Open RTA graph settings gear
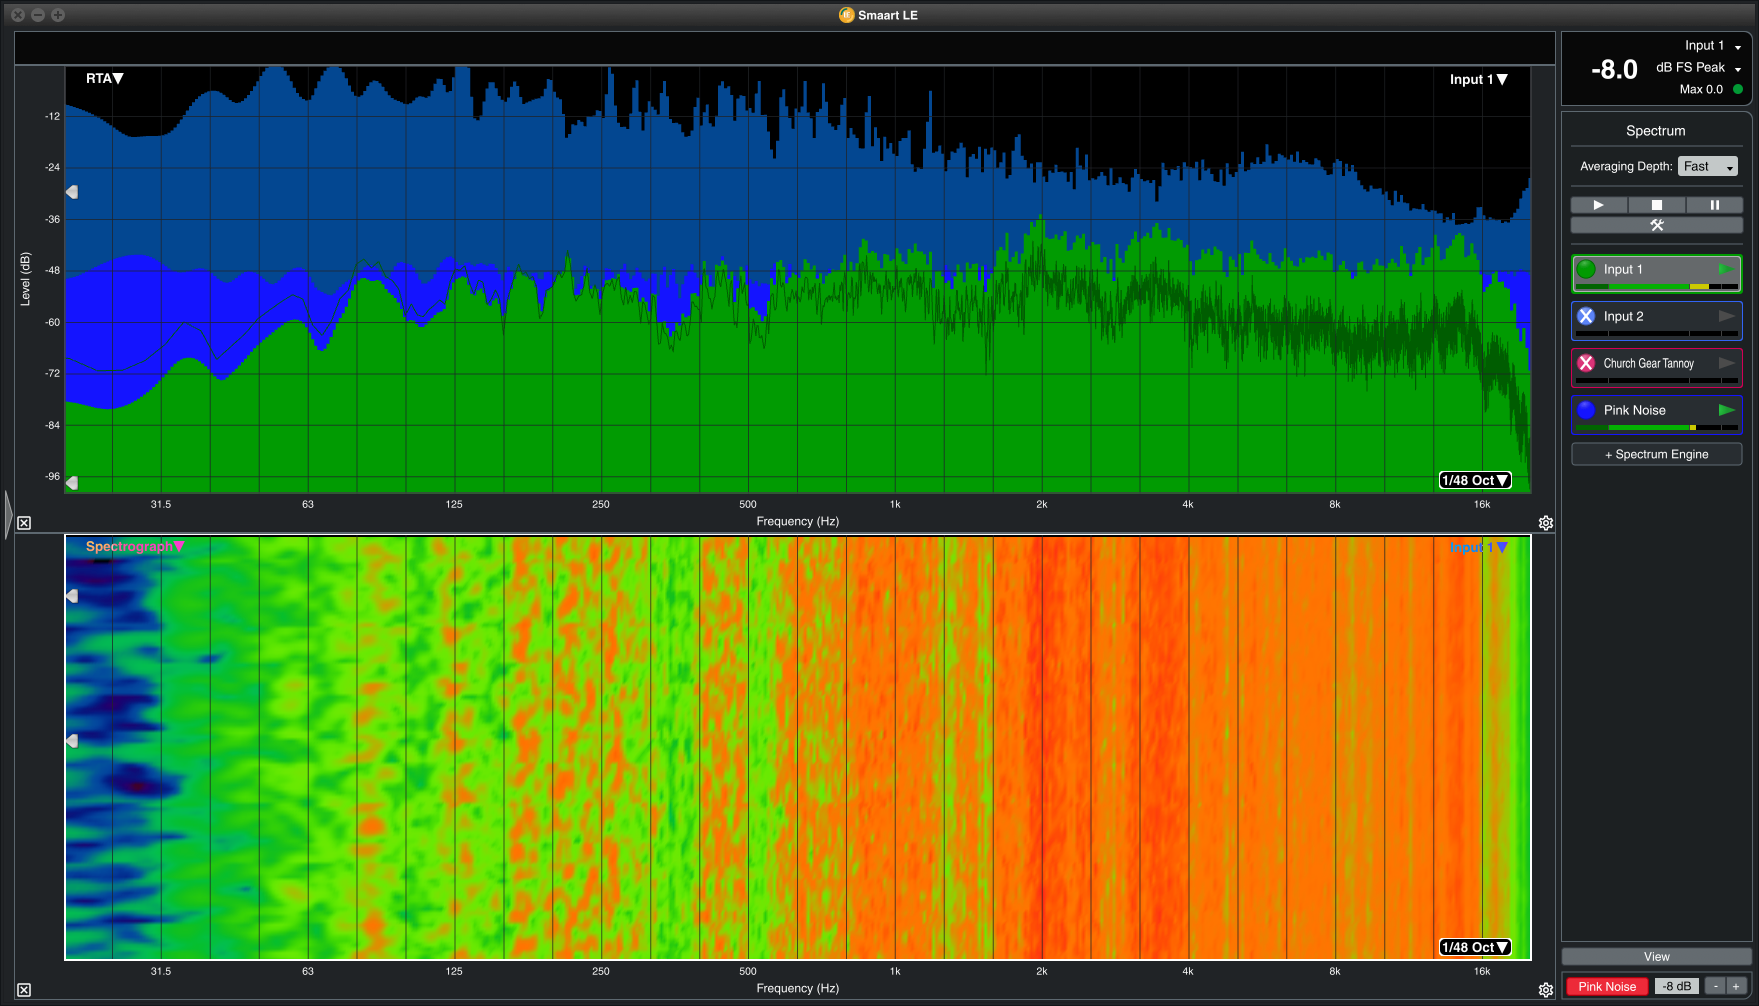The image size is (1759, 1006). pyautogui.click(x=1546, y=523)
